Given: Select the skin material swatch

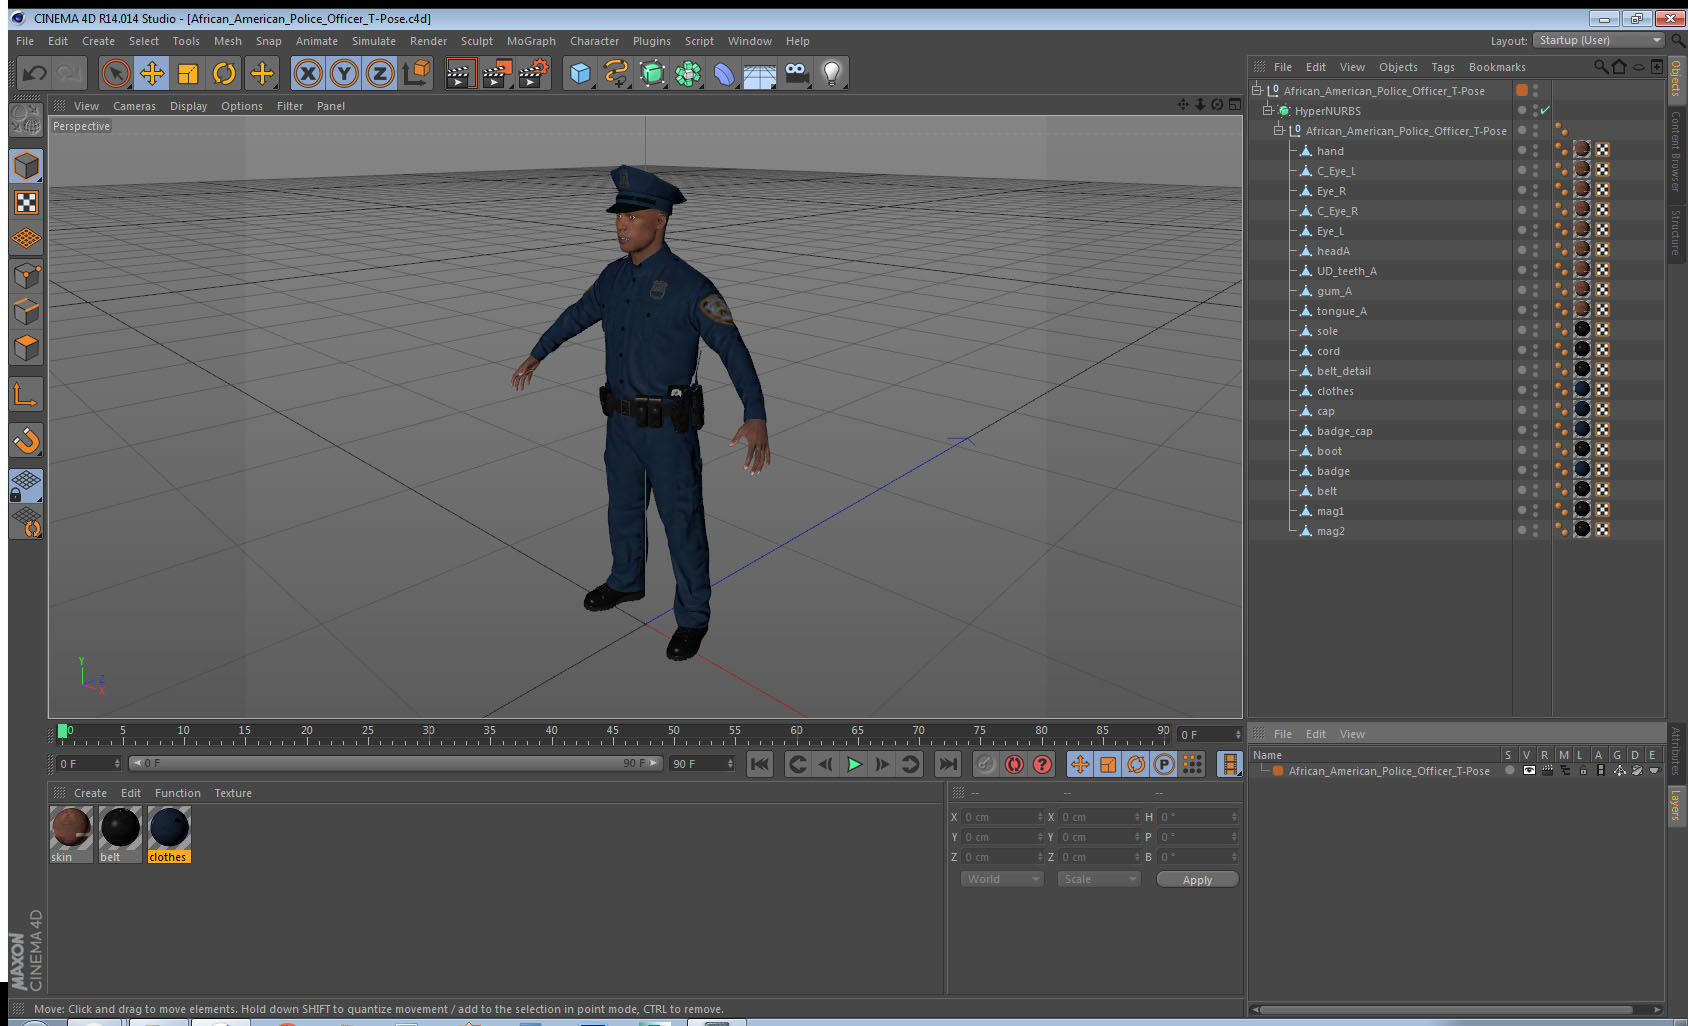Looking at the screenshot, I should pyautogui.click(x=71, y=828).
